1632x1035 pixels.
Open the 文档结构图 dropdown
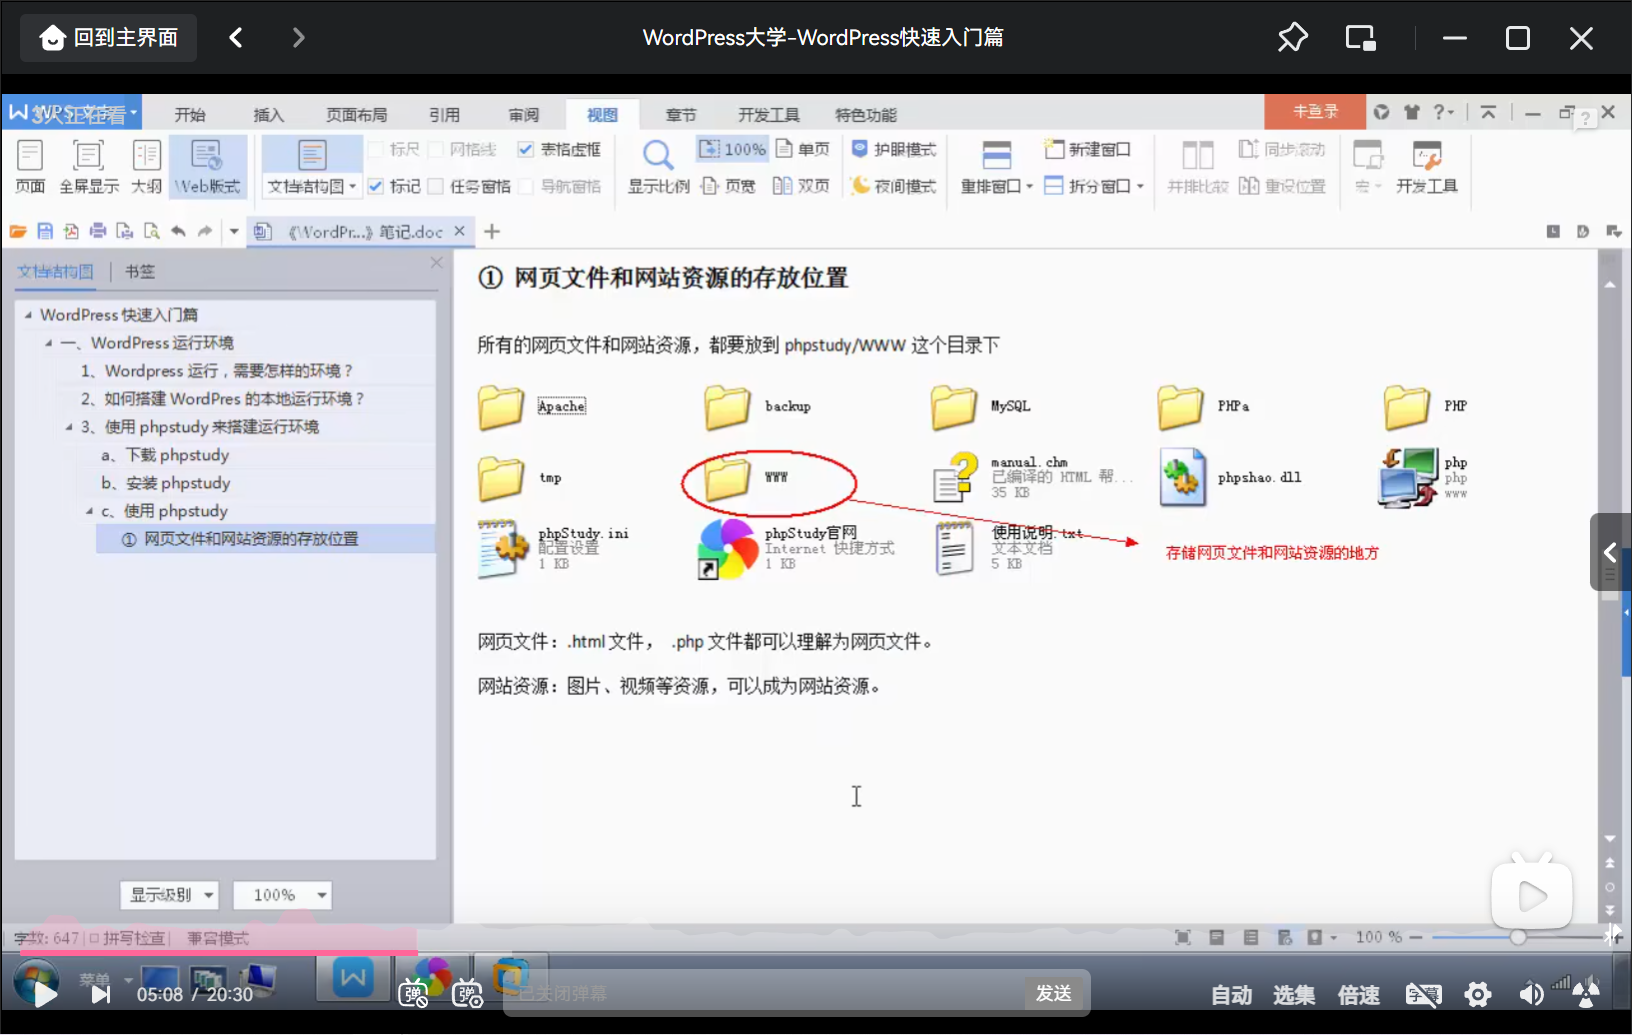click(x=312, y=186)
